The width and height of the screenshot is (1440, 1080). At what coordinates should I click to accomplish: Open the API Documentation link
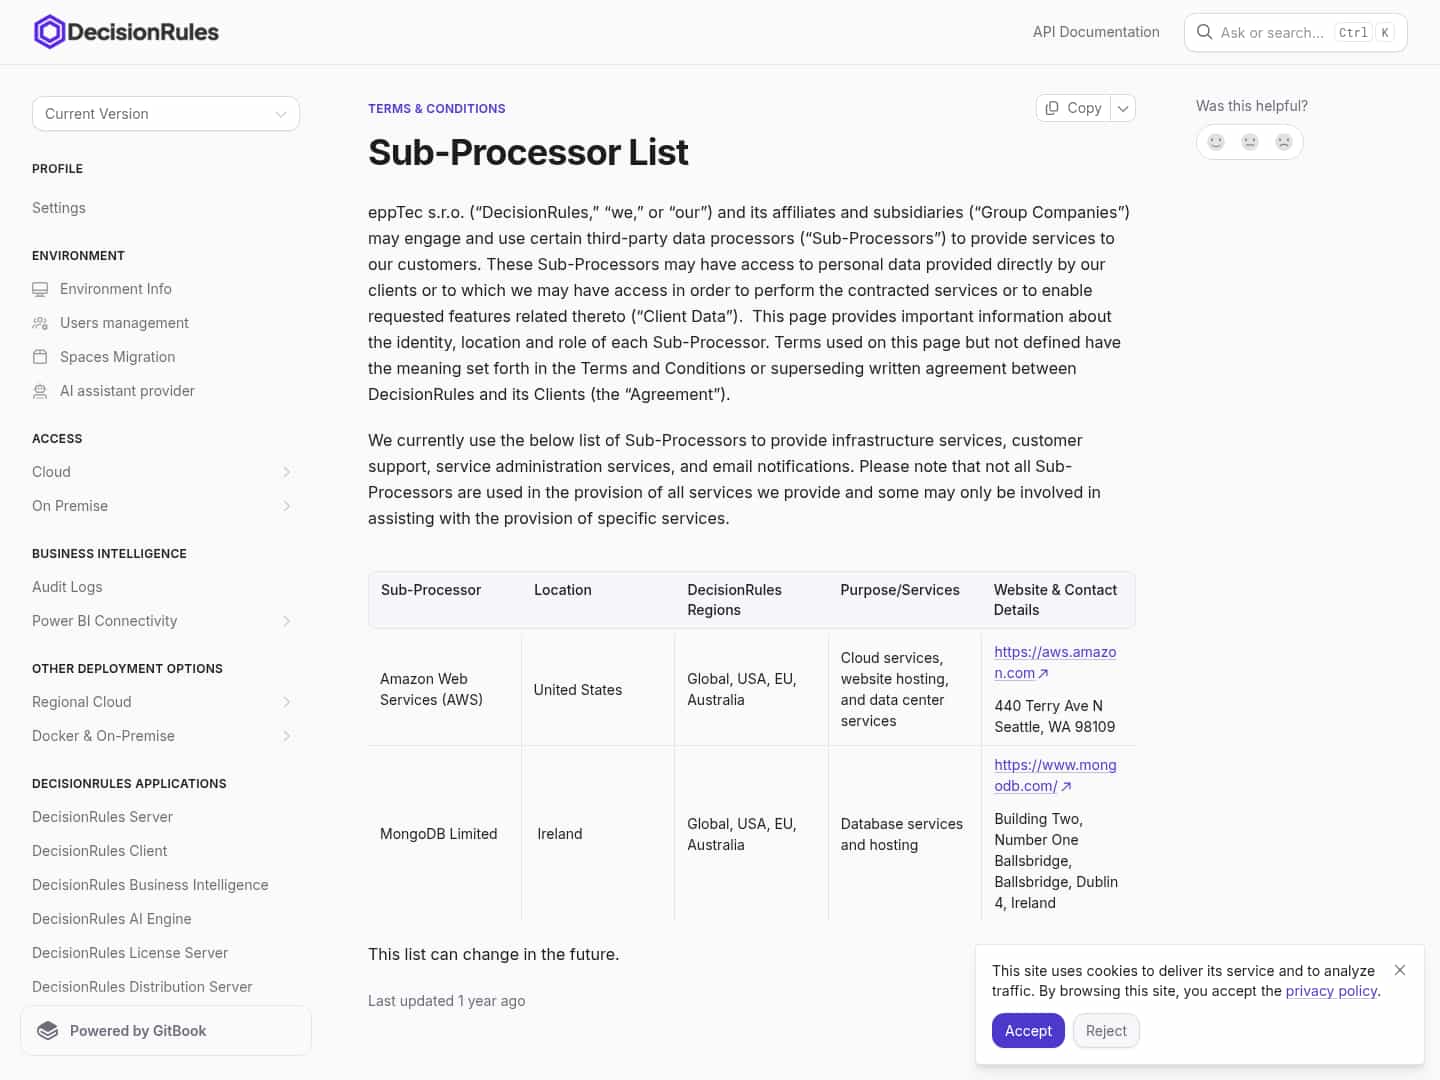coord(1096,32)
